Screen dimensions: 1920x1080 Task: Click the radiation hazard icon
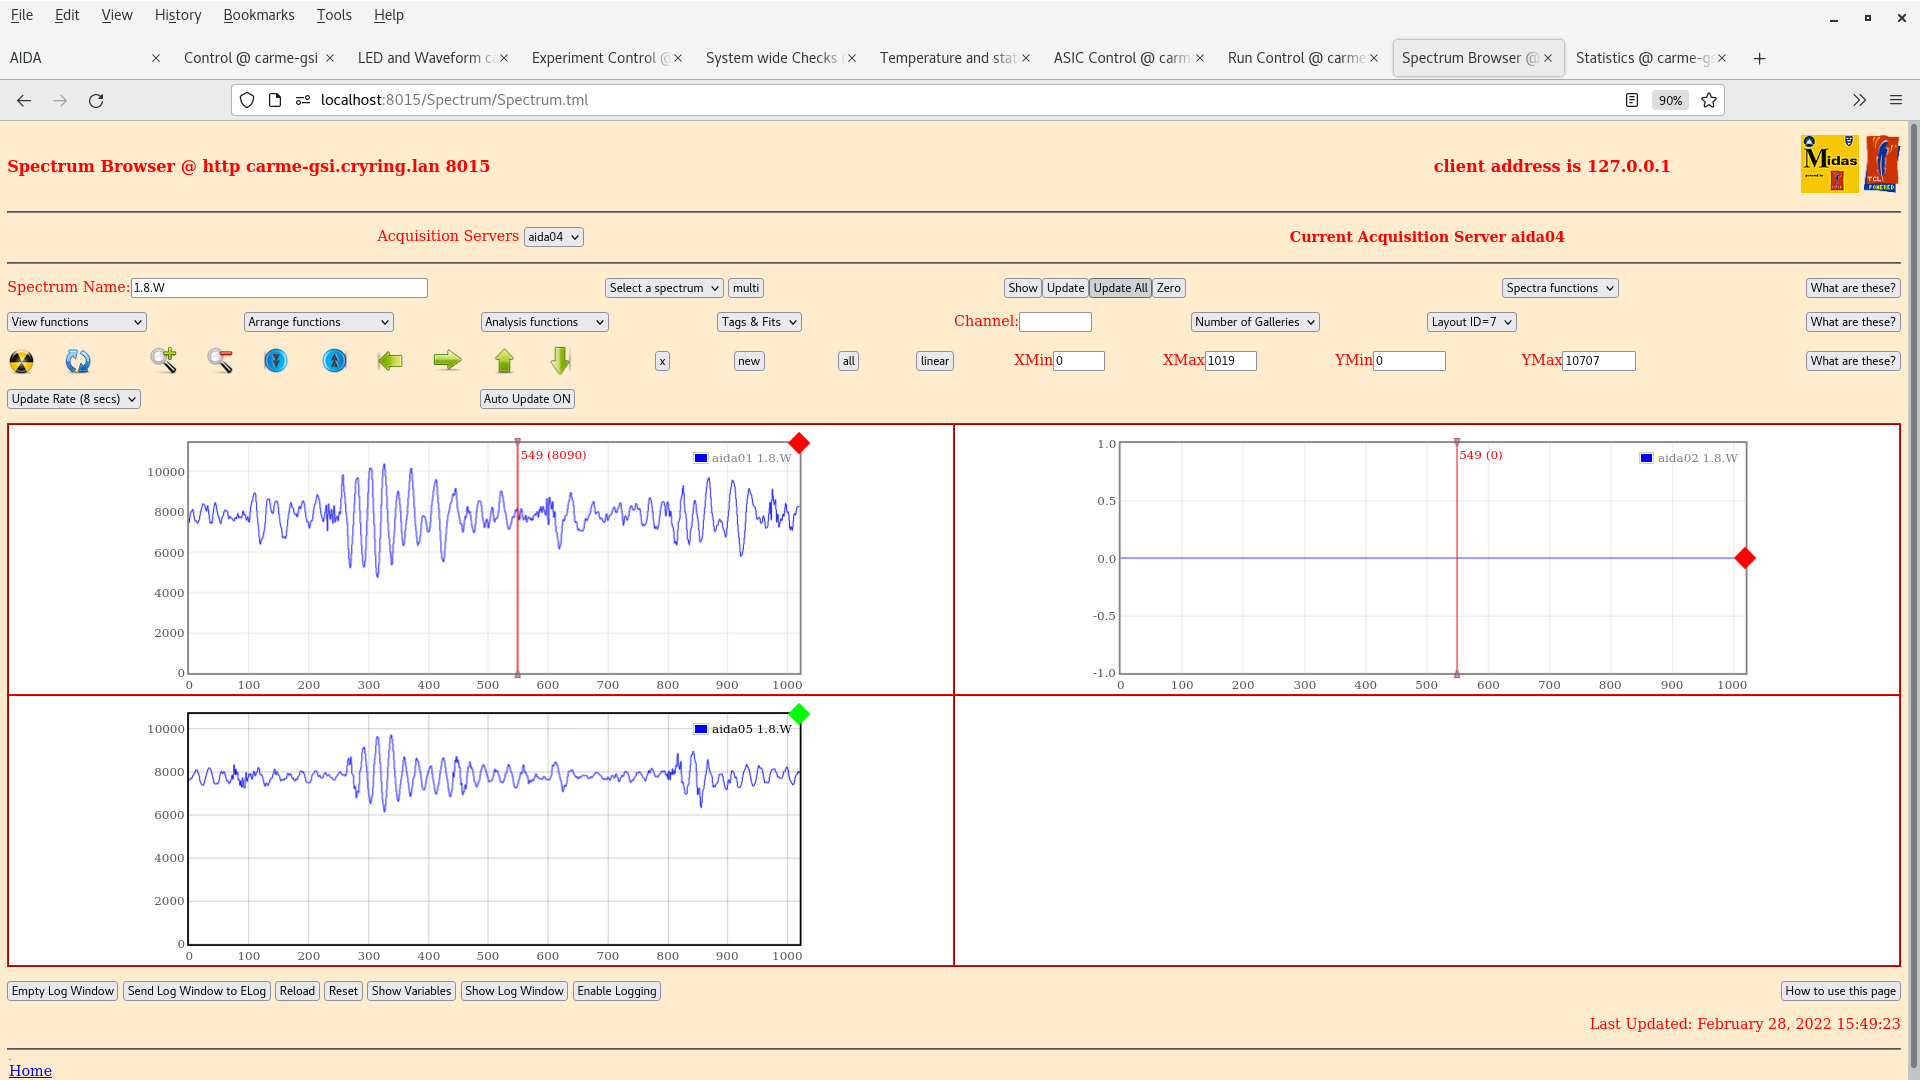pos(21,361)
